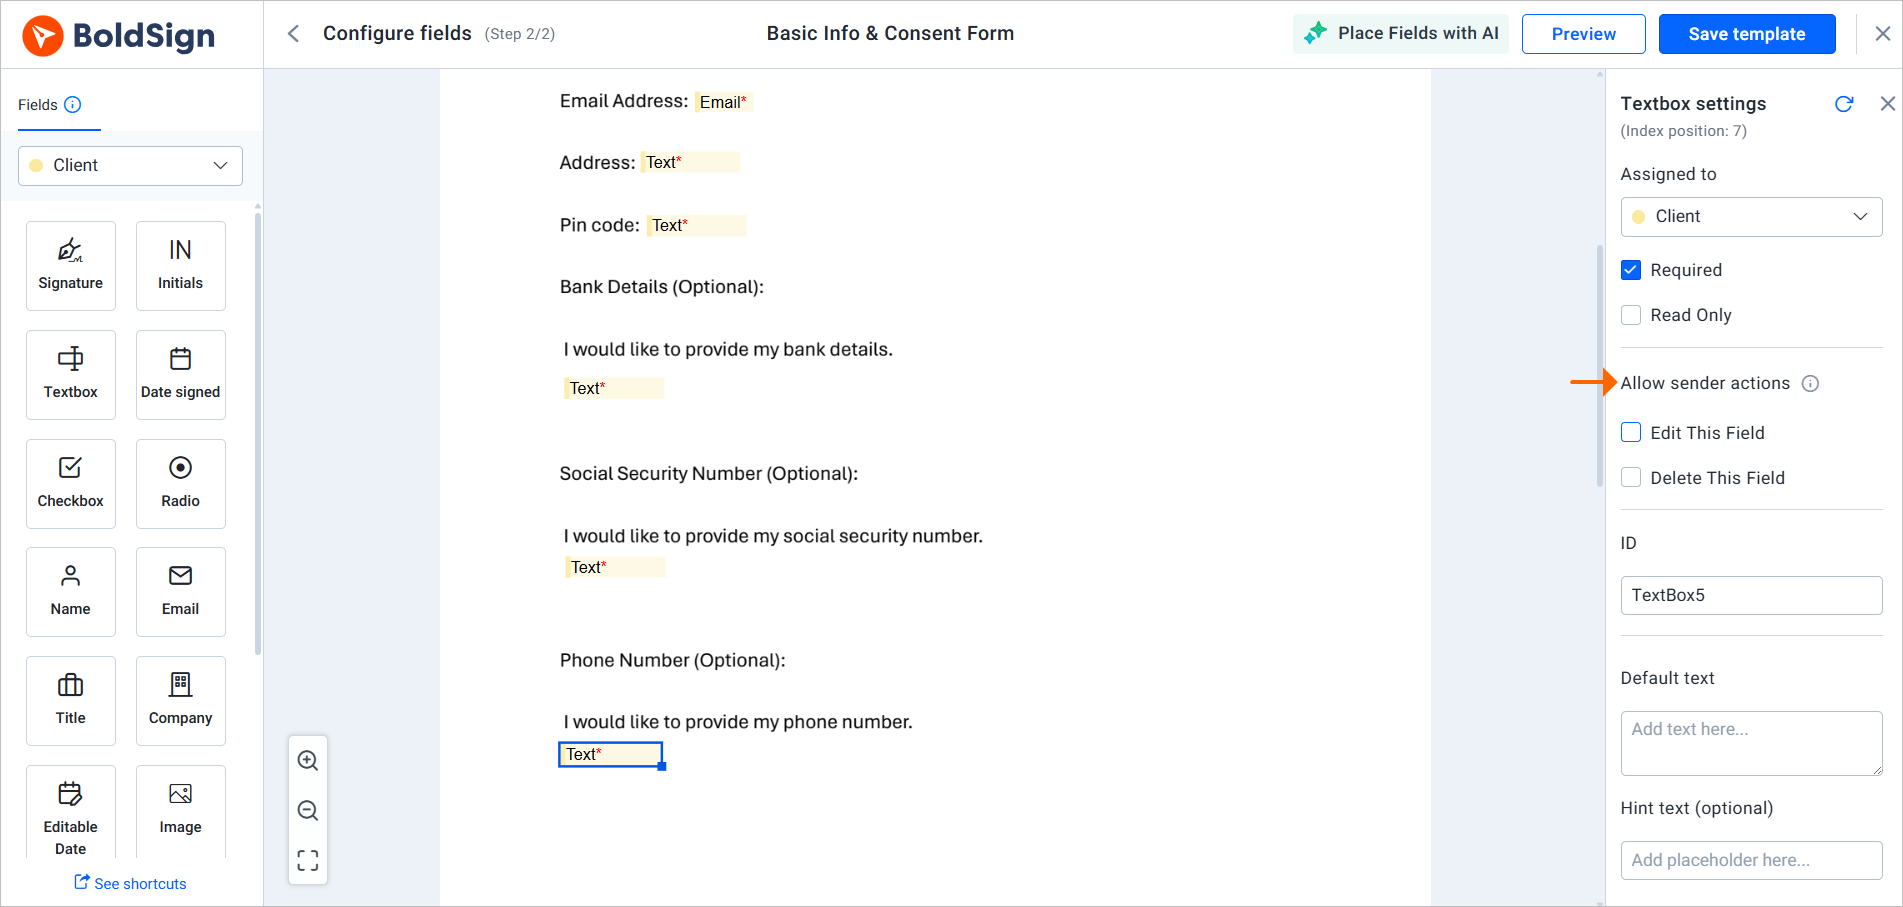Select the Image field tool
1903x907 pixels.
181,812
